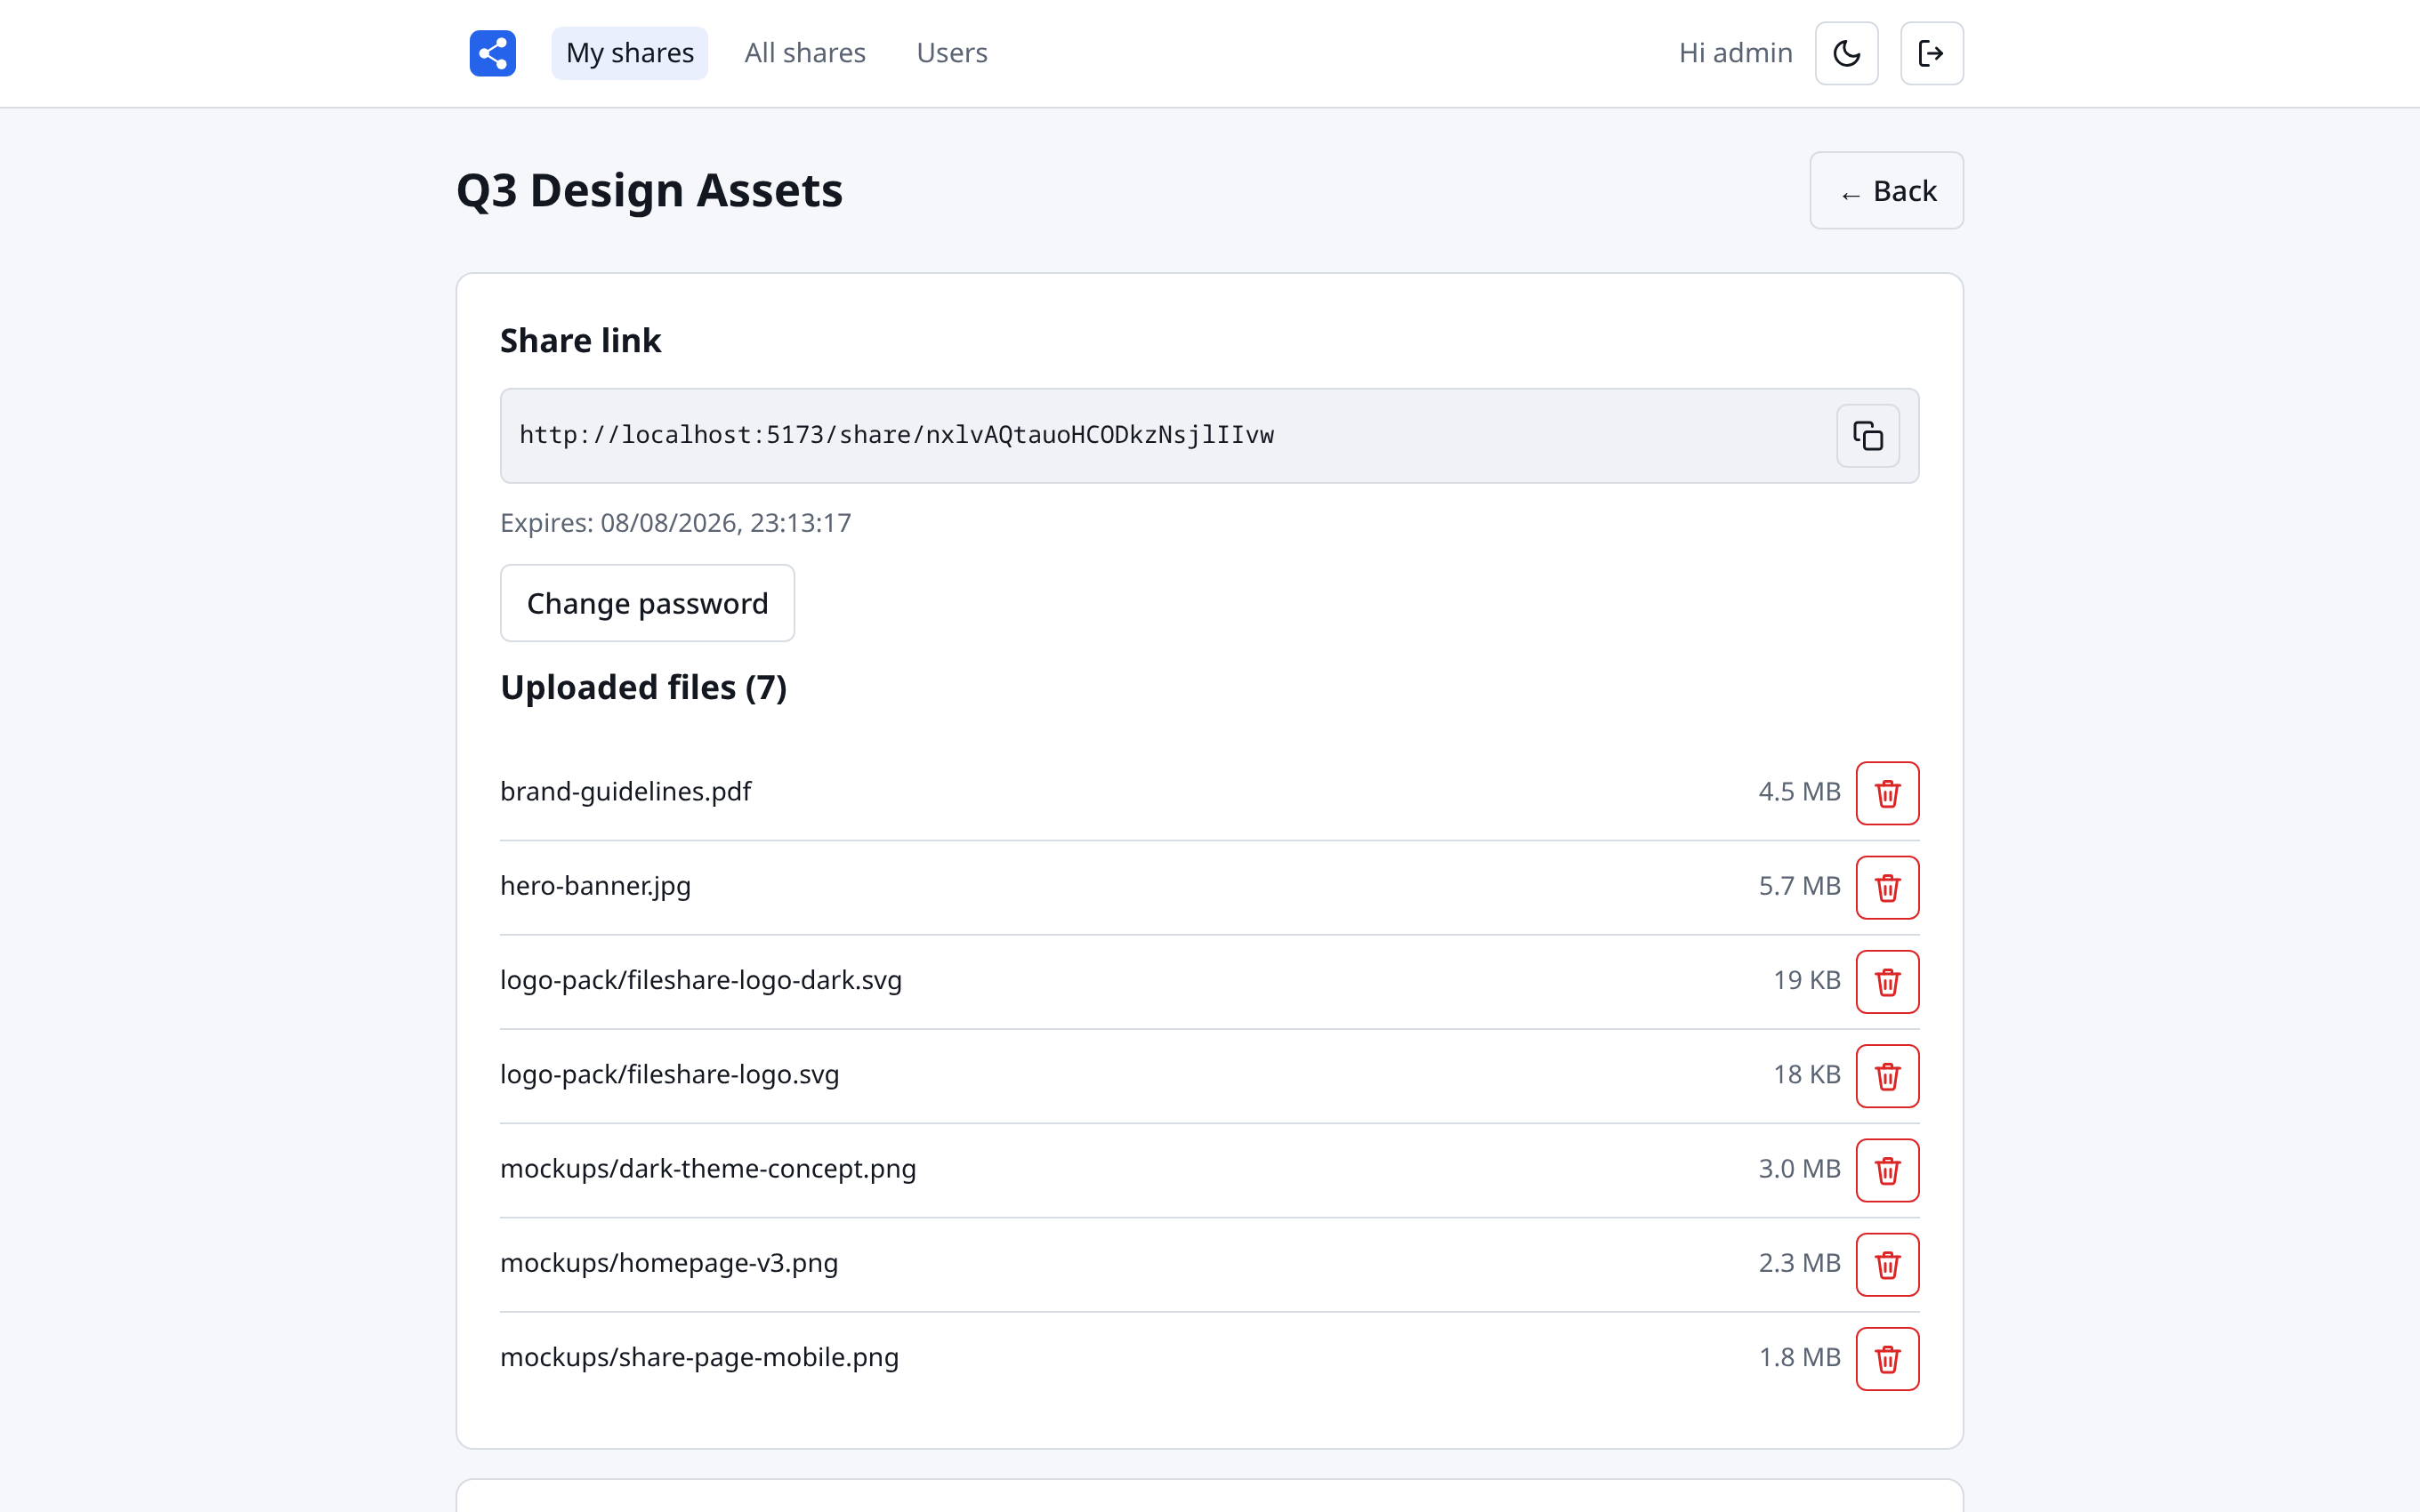Click the Back button
The image size is (2420, 1512).
(1886, 190)
